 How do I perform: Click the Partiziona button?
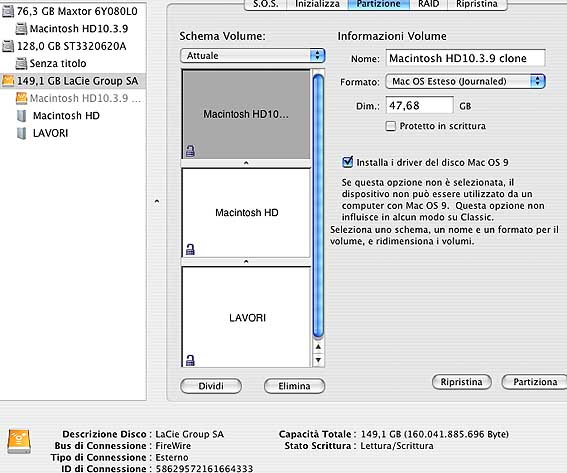click(x=535, y=382)
